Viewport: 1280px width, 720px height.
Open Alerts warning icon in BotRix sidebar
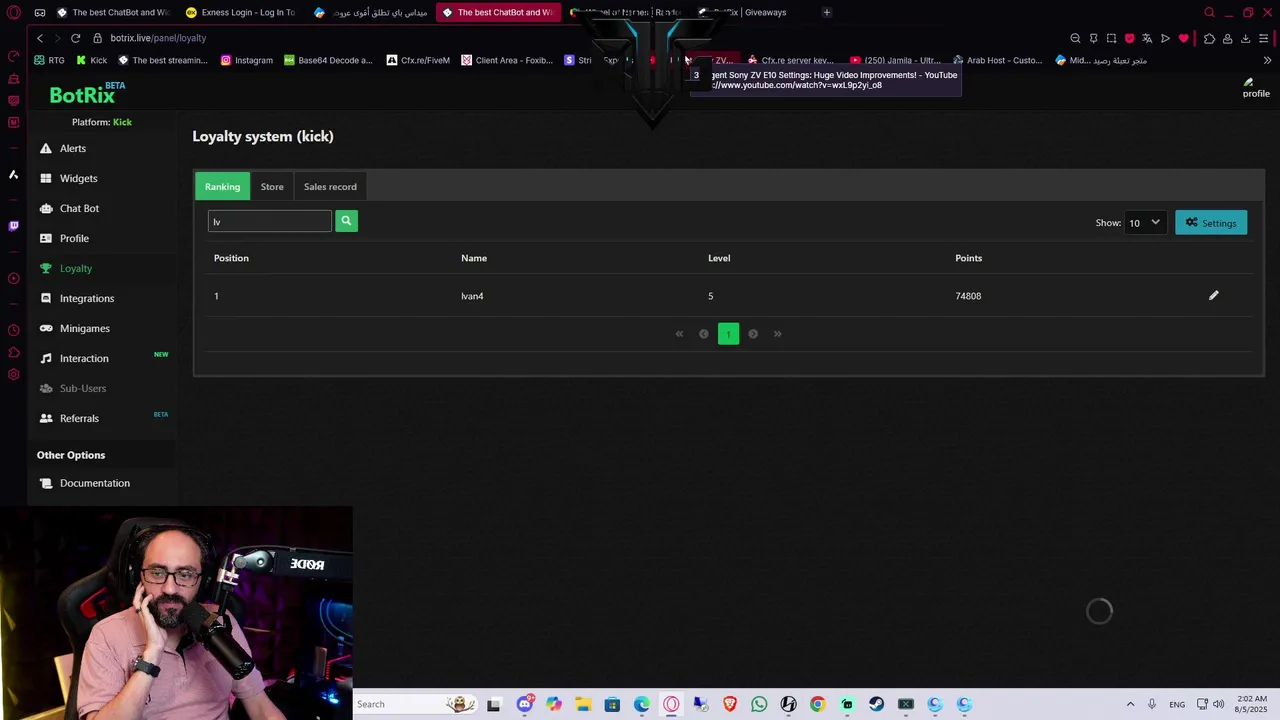[x=45, y=148]
